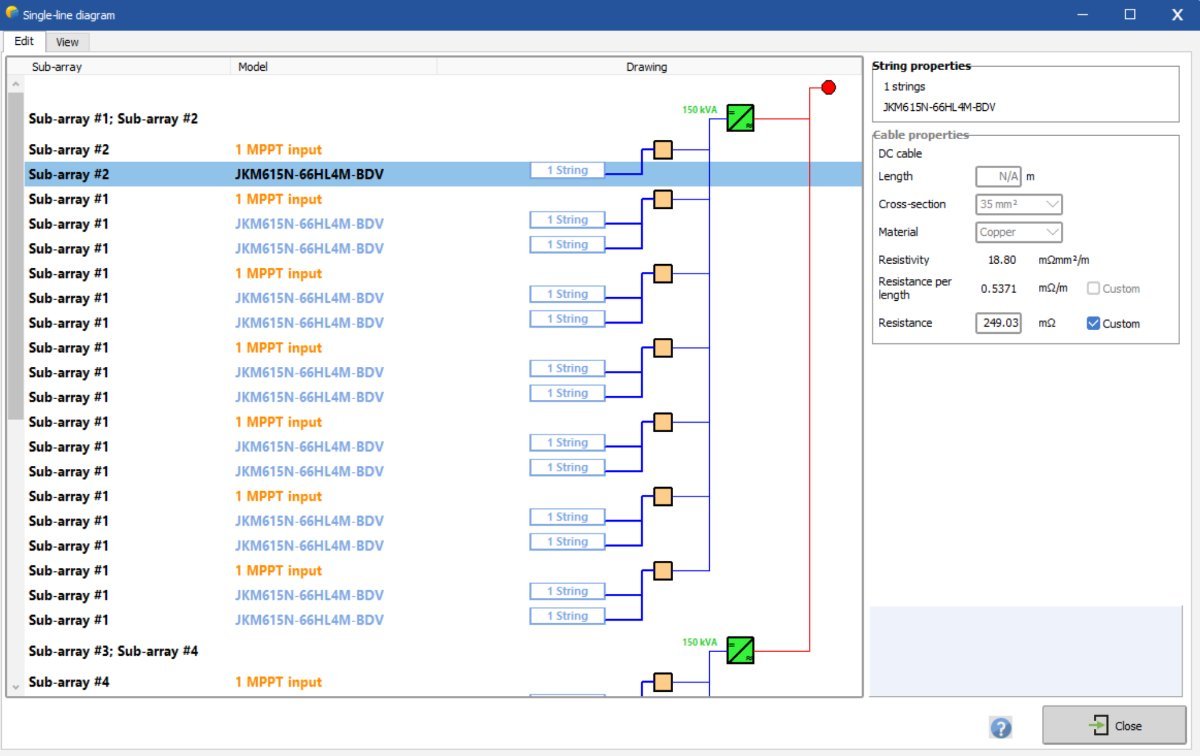
Task: Click the top green 150 kVA inverter icon
Action: coord(740,118)
